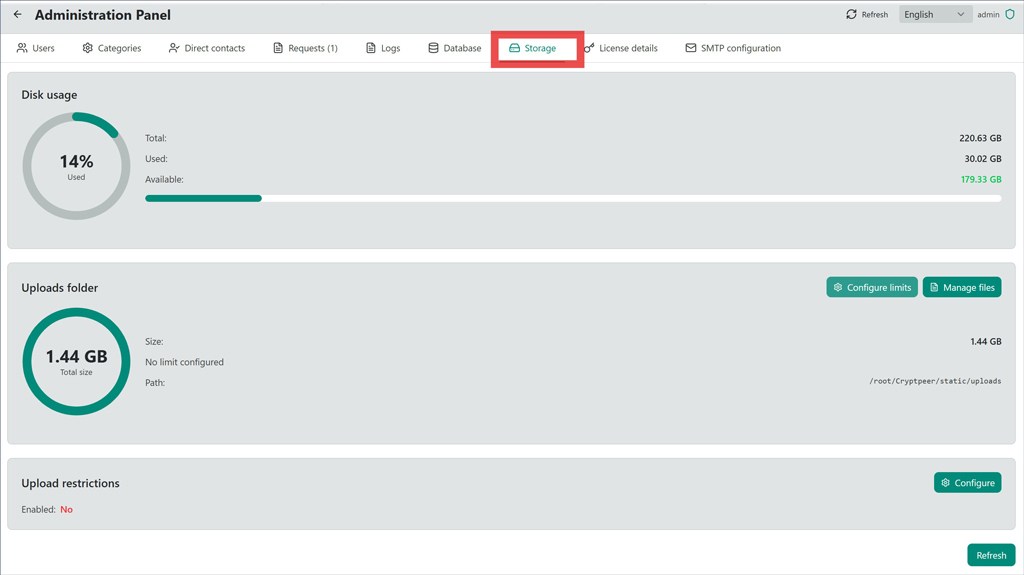
Task: Click the Configure limits button
Action: point(872,287)
